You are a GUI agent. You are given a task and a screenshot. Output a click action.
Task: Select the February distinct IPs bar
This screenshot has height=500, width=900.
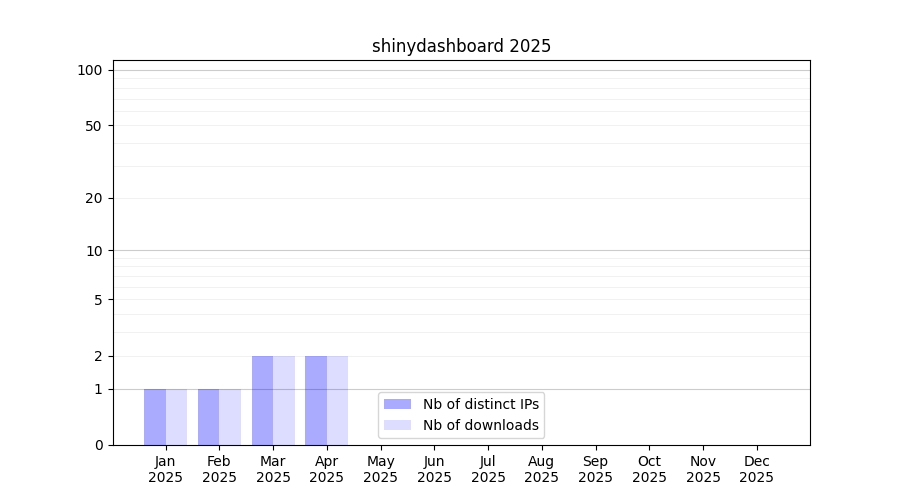tap(208, 417)
